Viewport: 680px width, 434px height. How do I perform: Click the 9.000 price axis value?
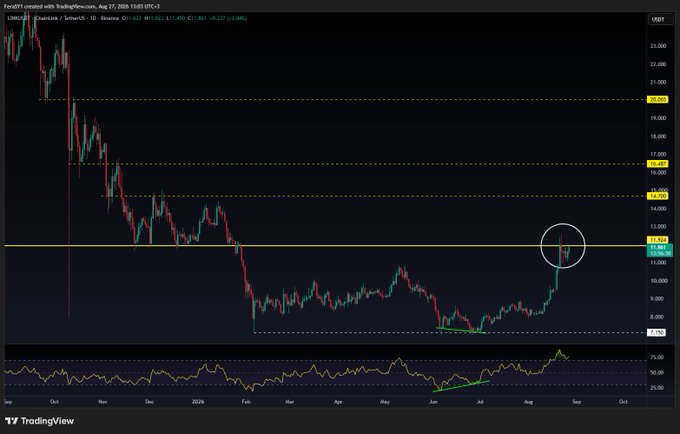659,299
